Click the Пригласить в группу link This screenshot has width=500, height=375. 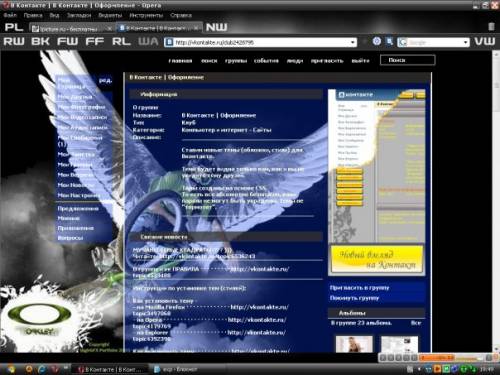[359, 288]
